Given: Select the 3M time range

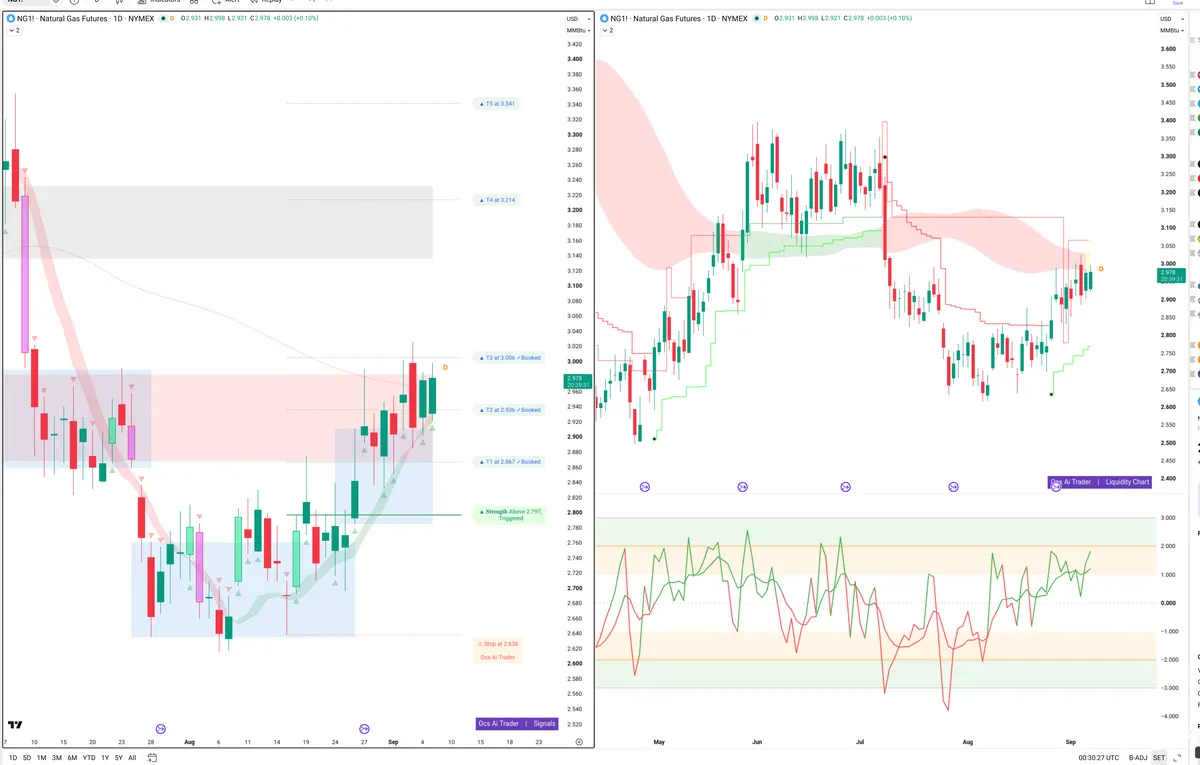Looking at the screenshot, I should tap(57, 757).
